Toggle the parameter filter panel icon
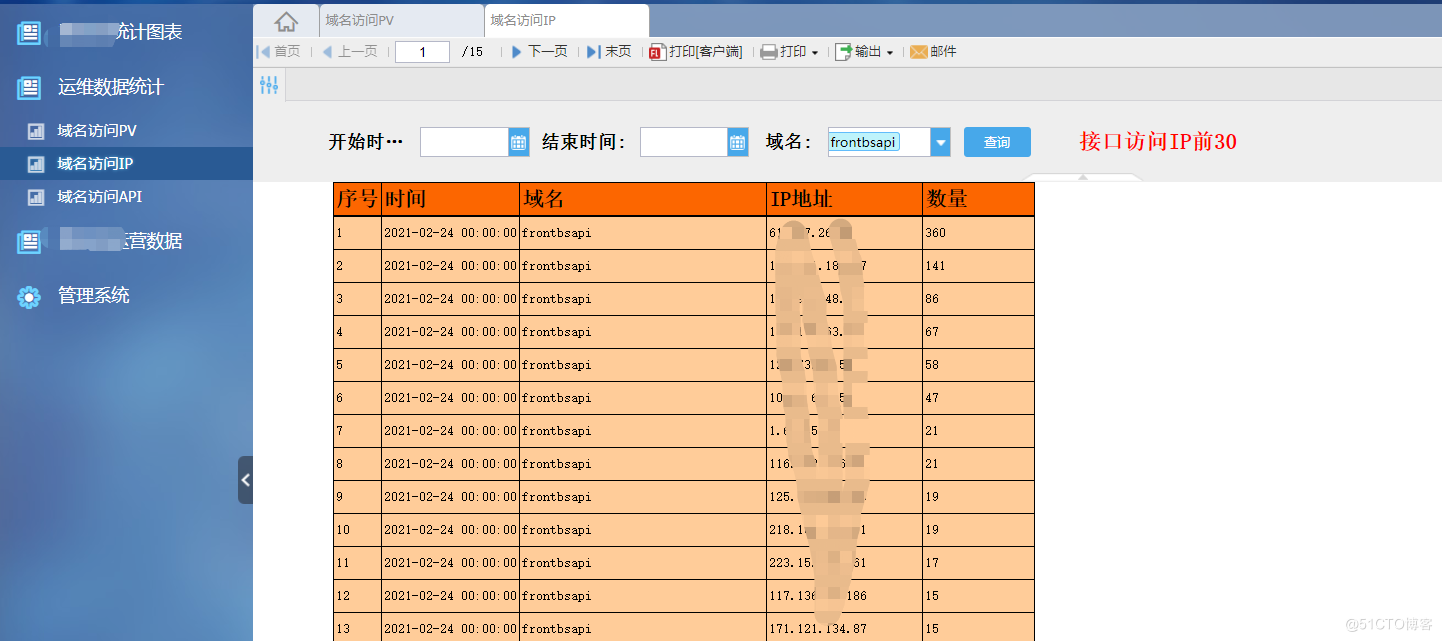The height and width of the screenshot is (641, 1442). (x=269, y=85)
